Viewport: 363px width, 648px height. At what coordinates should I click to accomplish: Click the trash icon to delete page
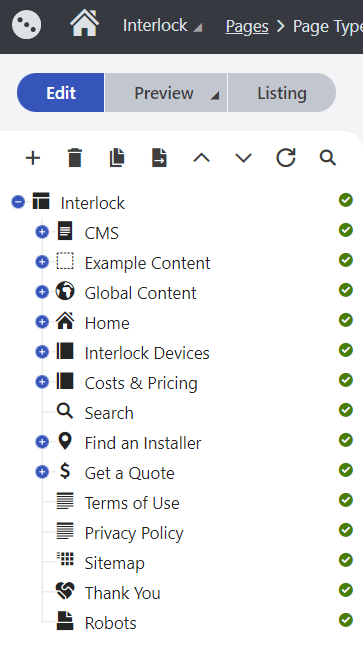[x=75, y=158]
